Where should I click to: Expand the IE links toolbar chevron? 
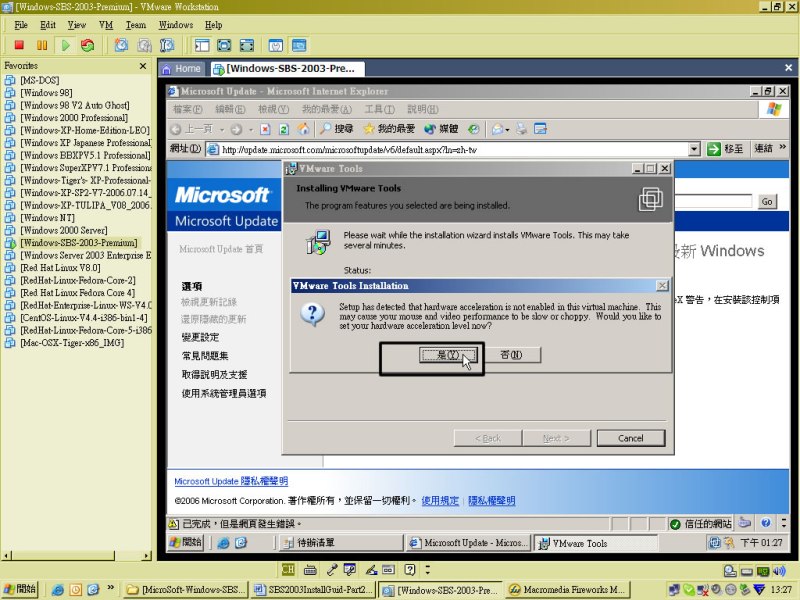783,148
